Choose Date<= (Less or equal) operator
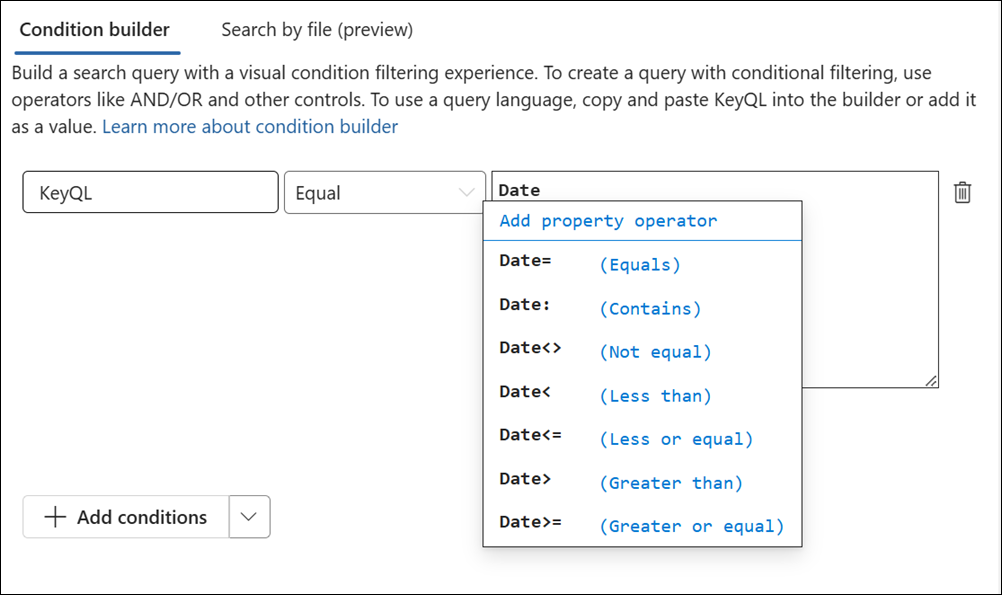The image size is (1002, 595). 600,438
